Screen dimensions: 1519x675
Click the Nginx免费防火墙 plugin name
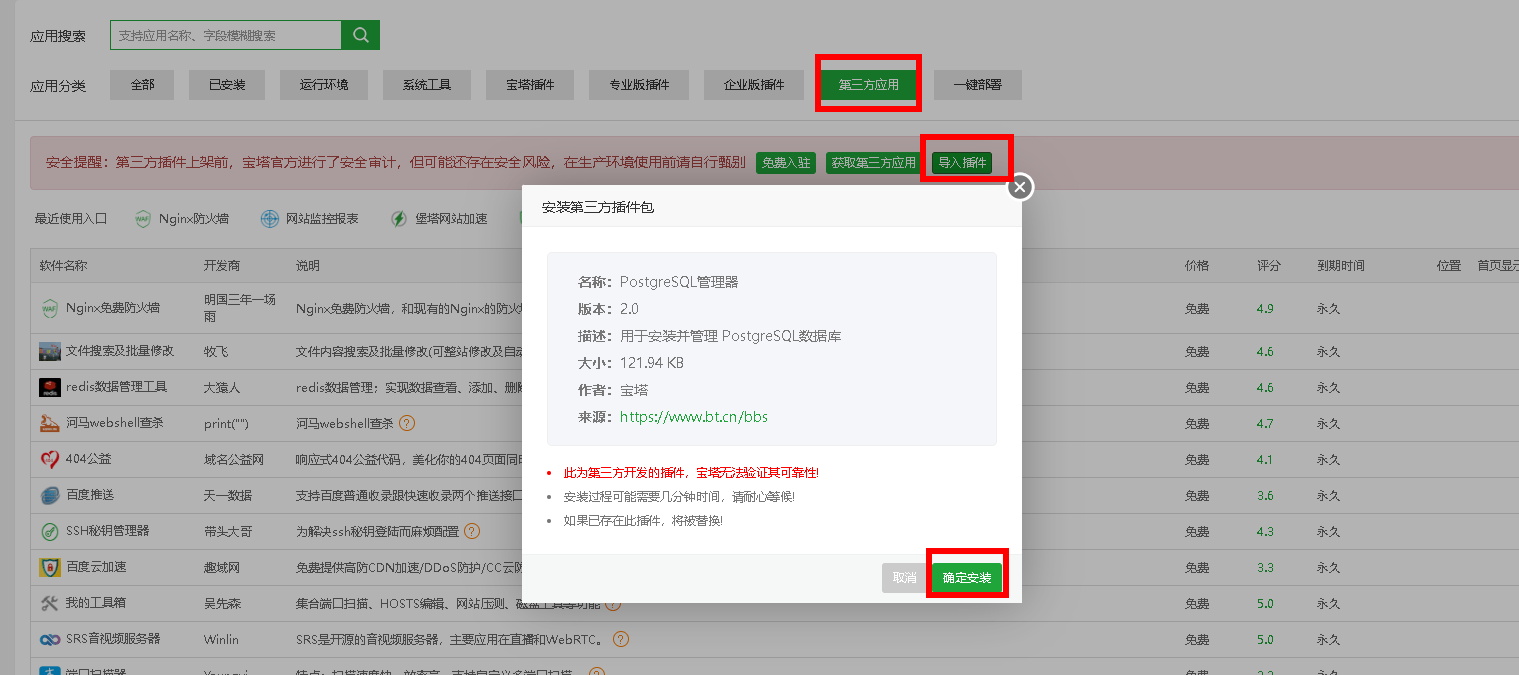(x=113, y=309)
